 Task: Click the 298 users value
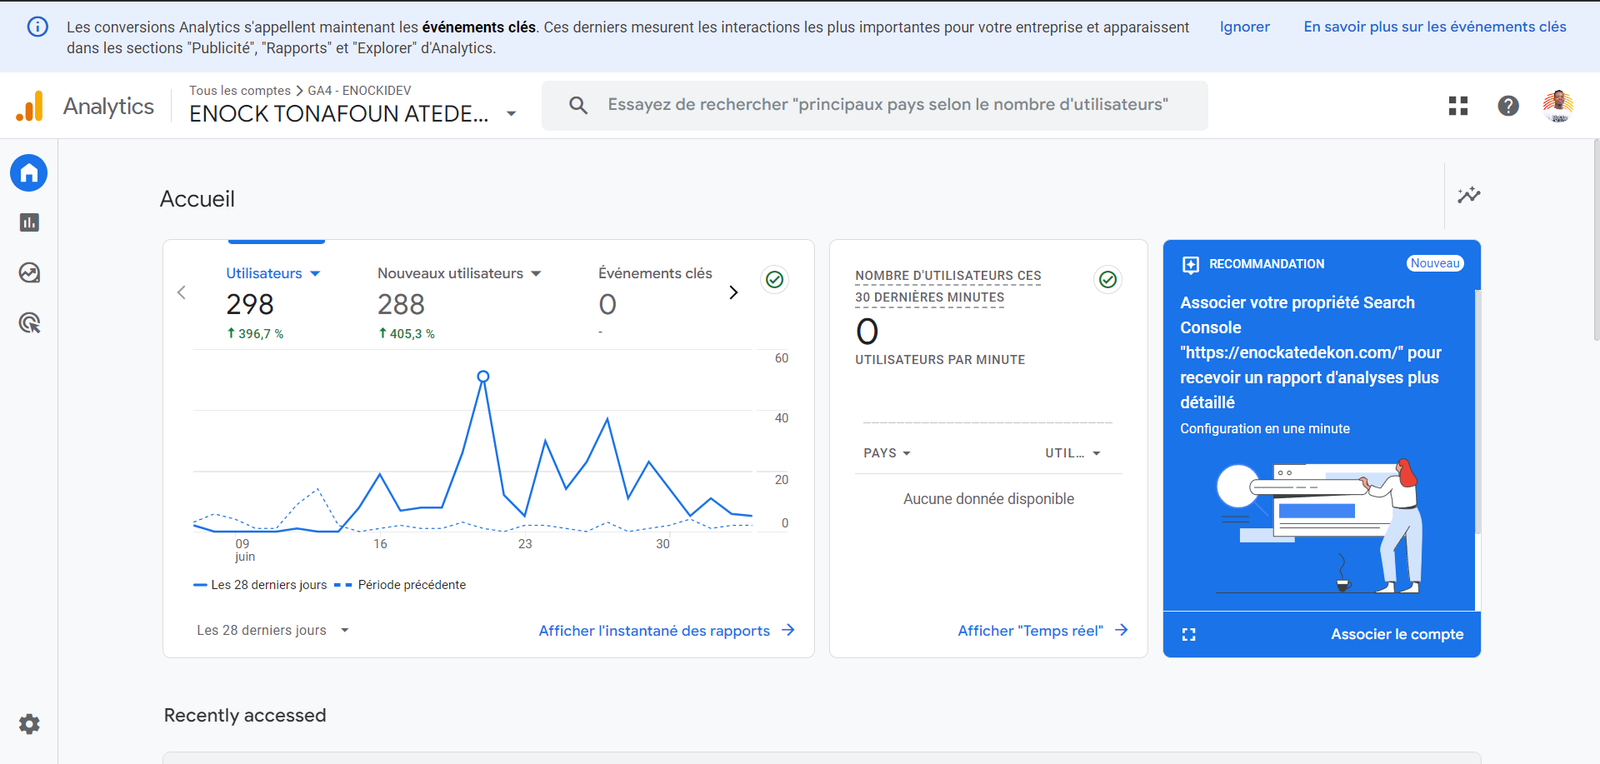point(250,304)
